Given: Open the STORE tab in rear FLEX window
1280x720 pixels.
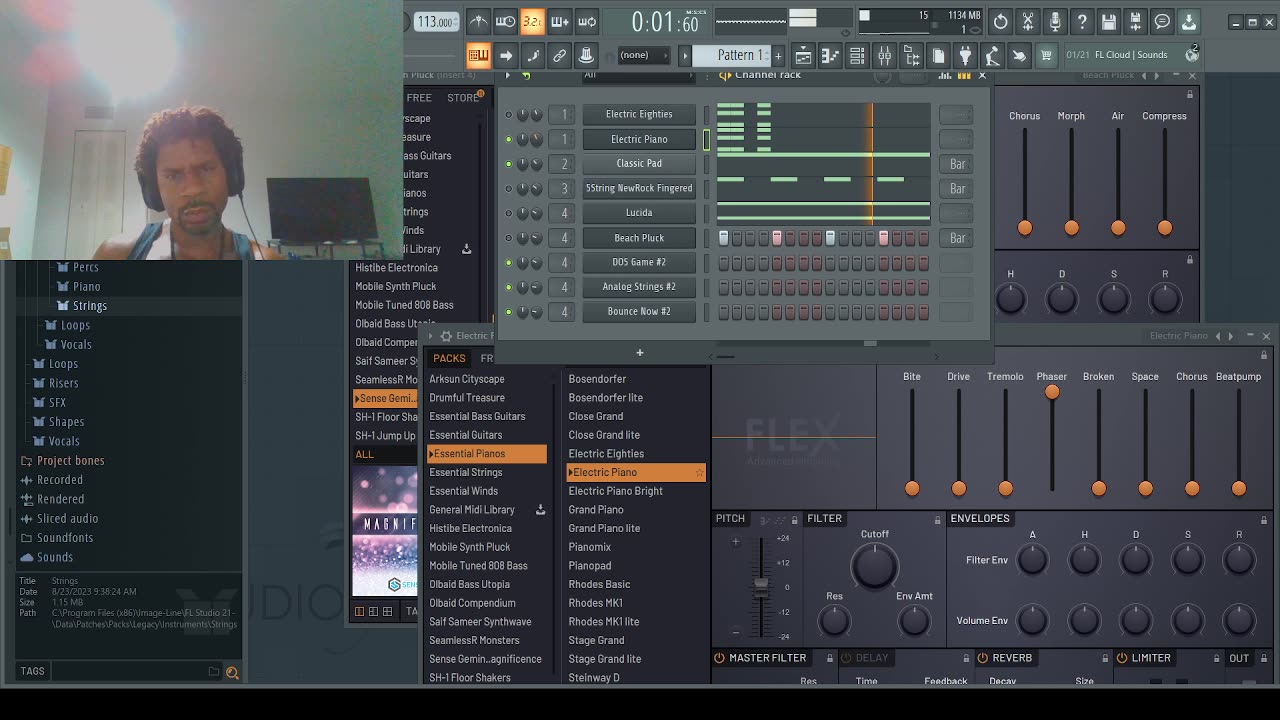Looking at the screenshot, I should (463, 98).
